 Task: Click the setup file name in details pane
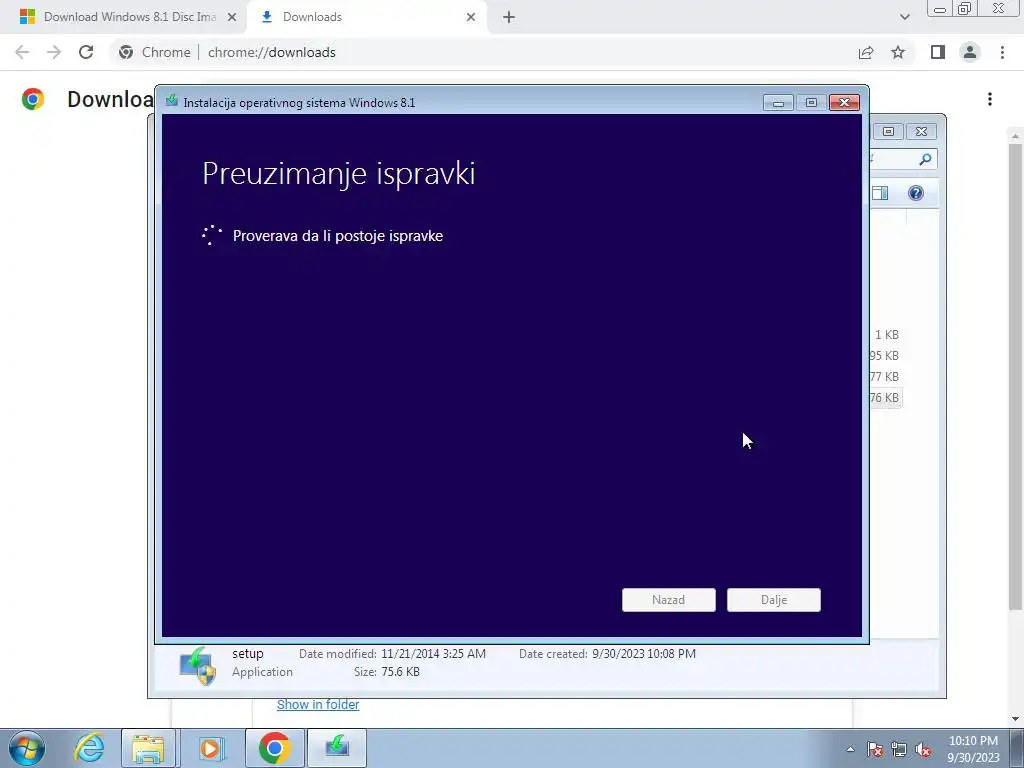point(248,654)
